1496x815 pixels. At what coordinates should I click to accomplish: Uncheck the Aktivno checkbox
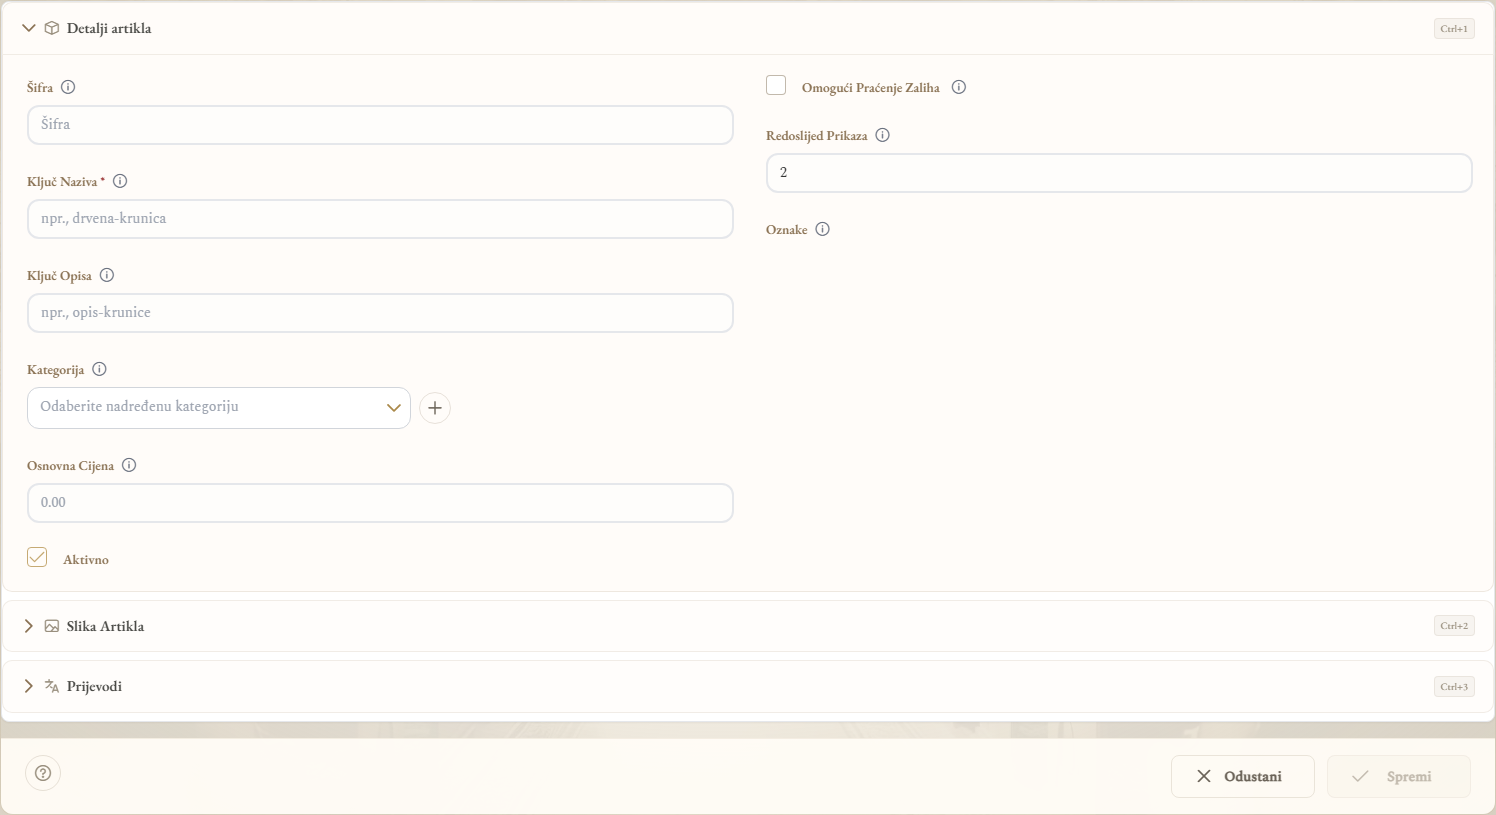click(37, 557)
